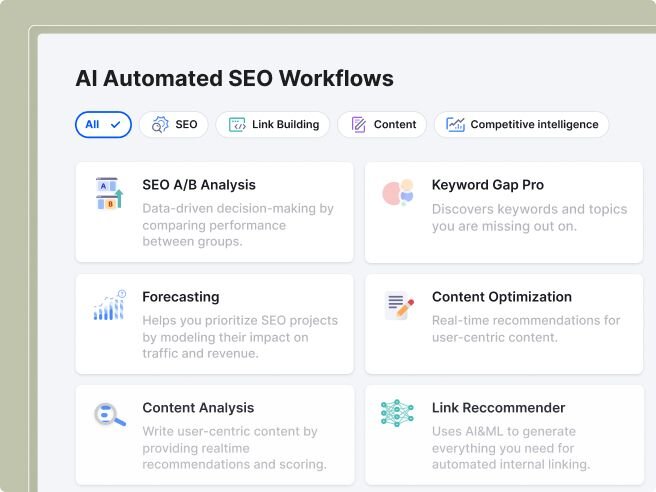Show Competitive intelligence workflows
Viewport: 656px width, 492px height.
521,125
